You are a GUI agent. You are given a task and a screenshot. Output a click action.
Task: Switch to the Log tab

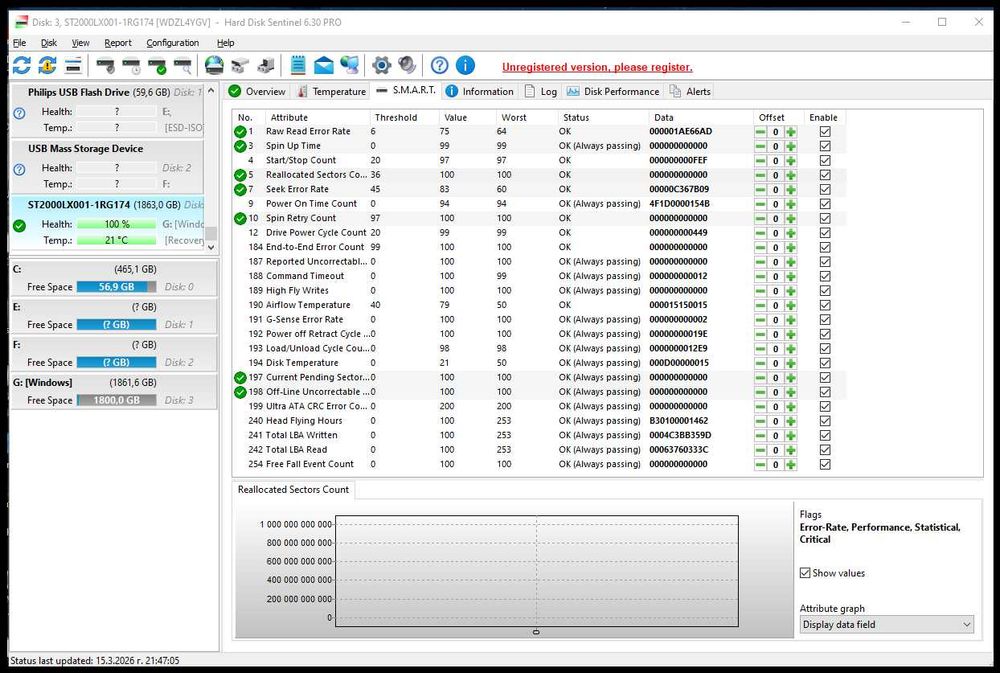[x=541, y=91]
